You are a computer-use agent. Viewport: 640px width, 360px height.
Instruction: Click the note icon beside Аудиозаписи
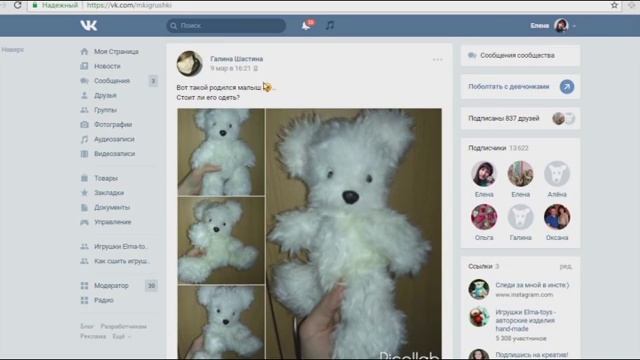(x=84, y=139)
